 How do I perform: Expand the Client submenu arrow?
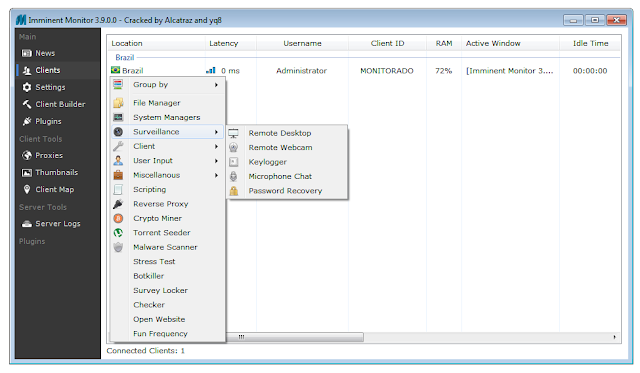pos(216,146)
